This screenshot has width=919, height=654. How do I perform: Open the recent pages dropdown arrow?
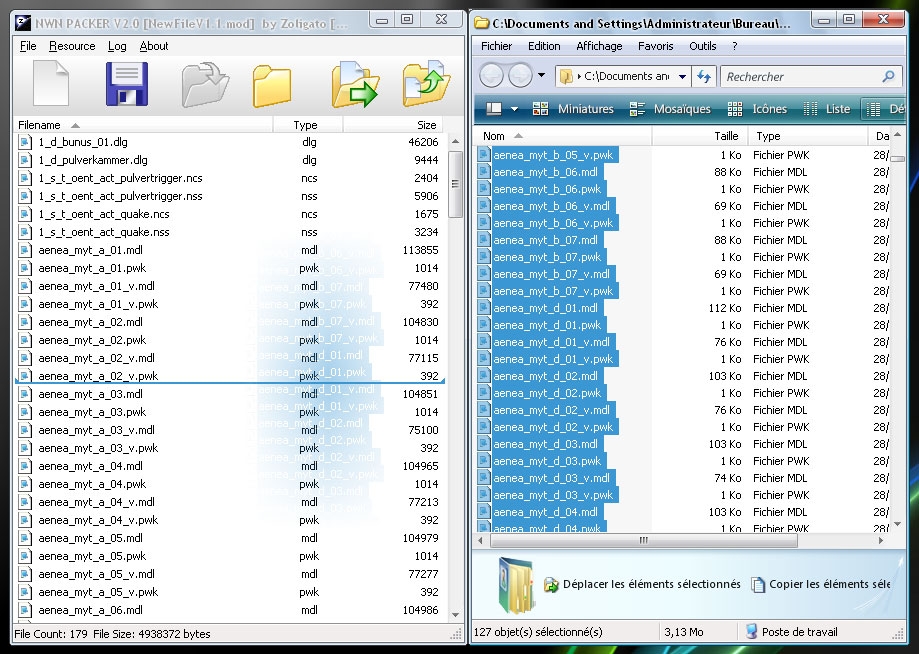(542, 76)
